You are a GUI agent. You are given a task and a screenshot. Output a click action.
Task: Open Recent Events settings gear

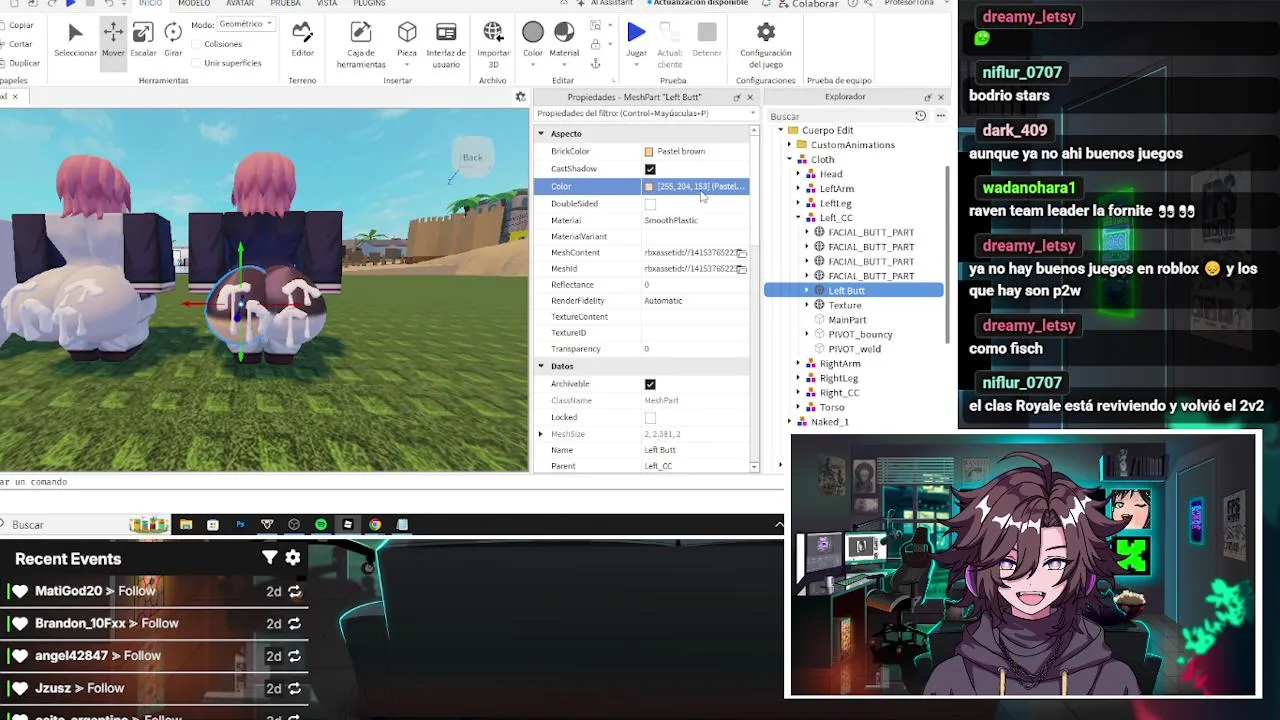coord(292,558)
